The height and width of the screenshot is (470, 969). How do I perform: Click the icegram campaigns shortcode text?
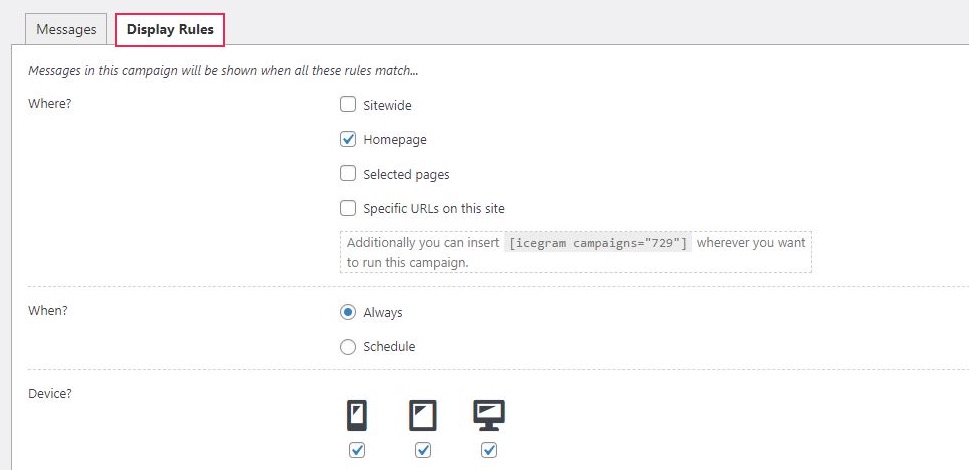[598, 243]
